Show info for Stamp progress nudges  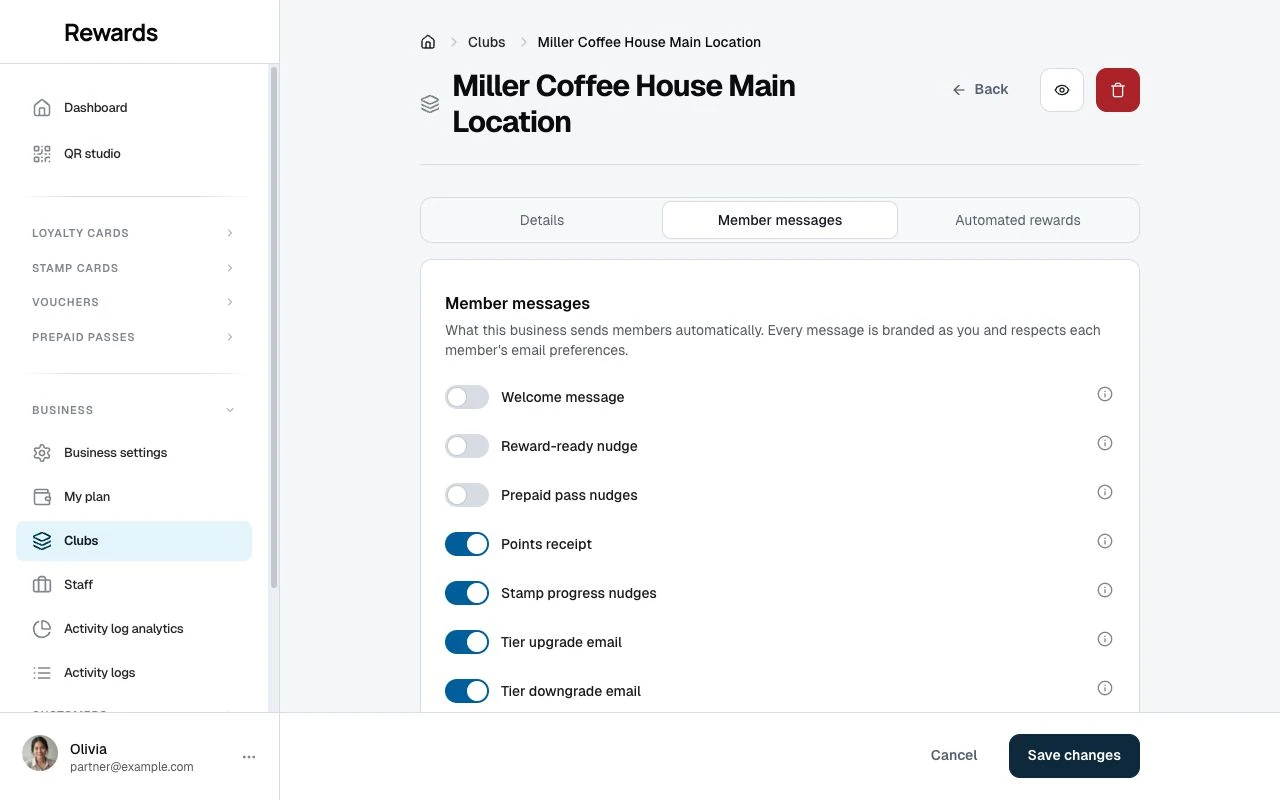pyautogui.click(x=1105, y=590)
